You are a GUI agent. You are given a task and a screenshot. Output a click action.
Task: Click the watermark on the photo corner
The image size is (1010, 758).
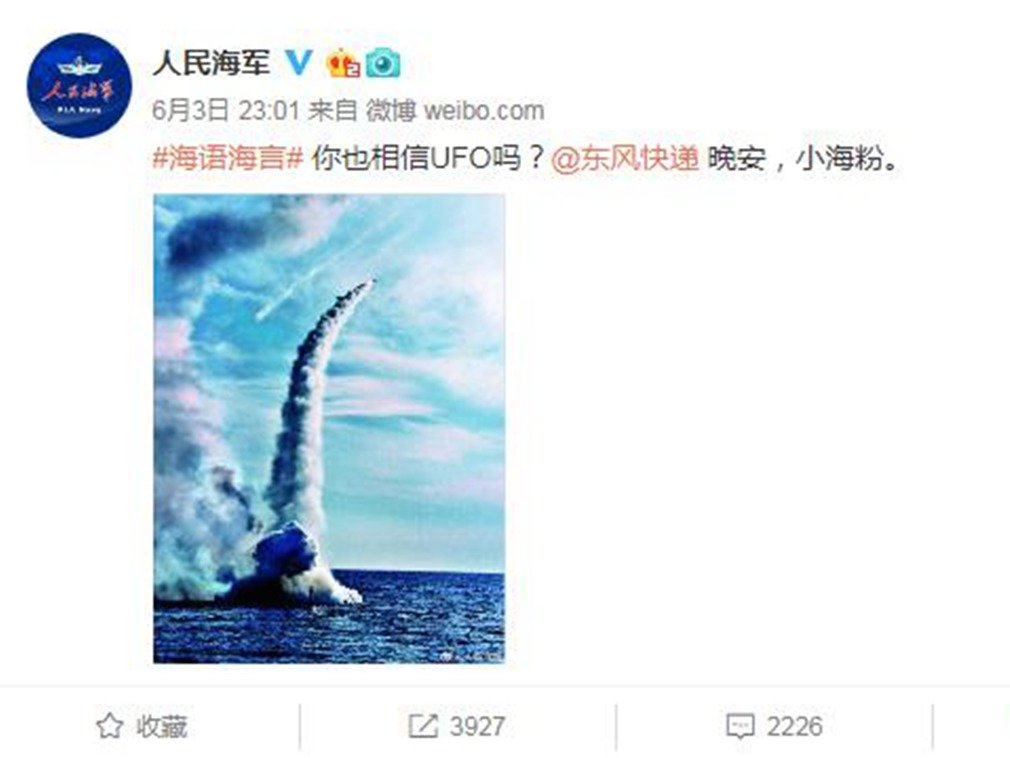coord(470,656)
